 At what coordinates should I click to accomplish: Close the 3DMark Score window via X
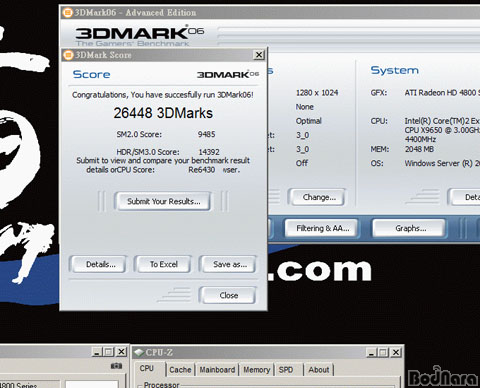coord(259,55)
